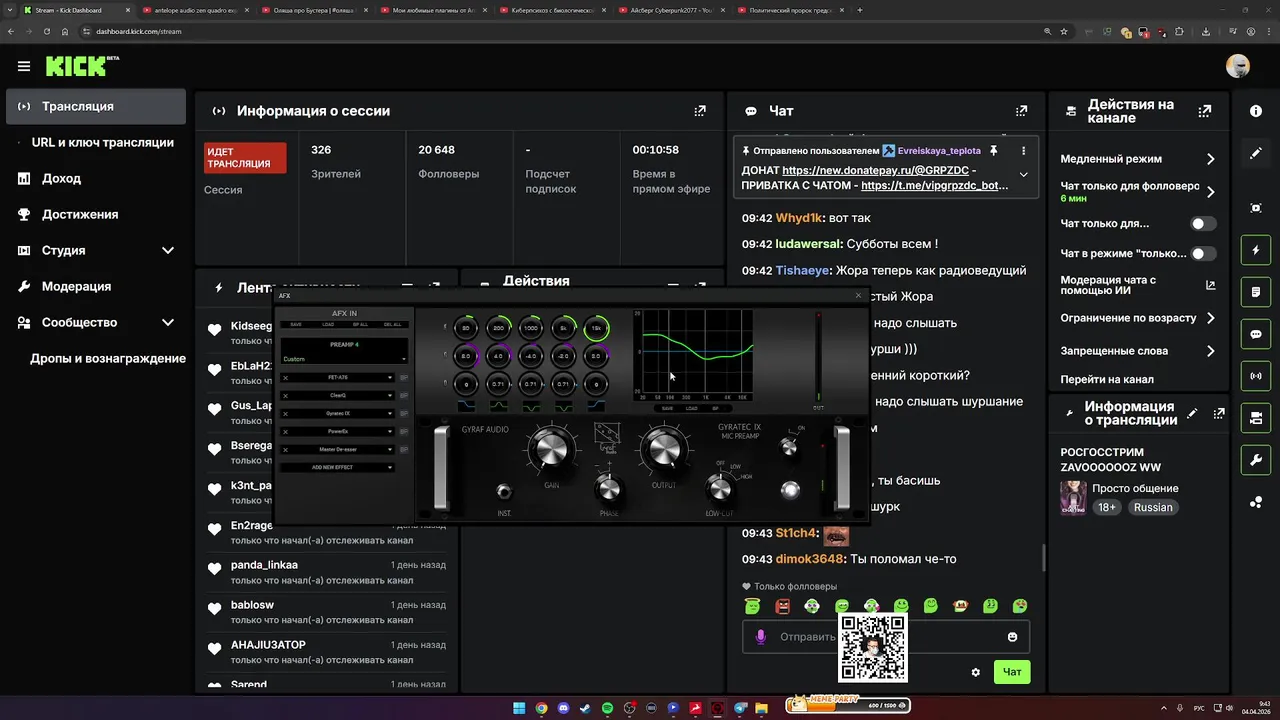Click the info icon in the right rail
1280x720 pixels.
[x=1256, y=111]
